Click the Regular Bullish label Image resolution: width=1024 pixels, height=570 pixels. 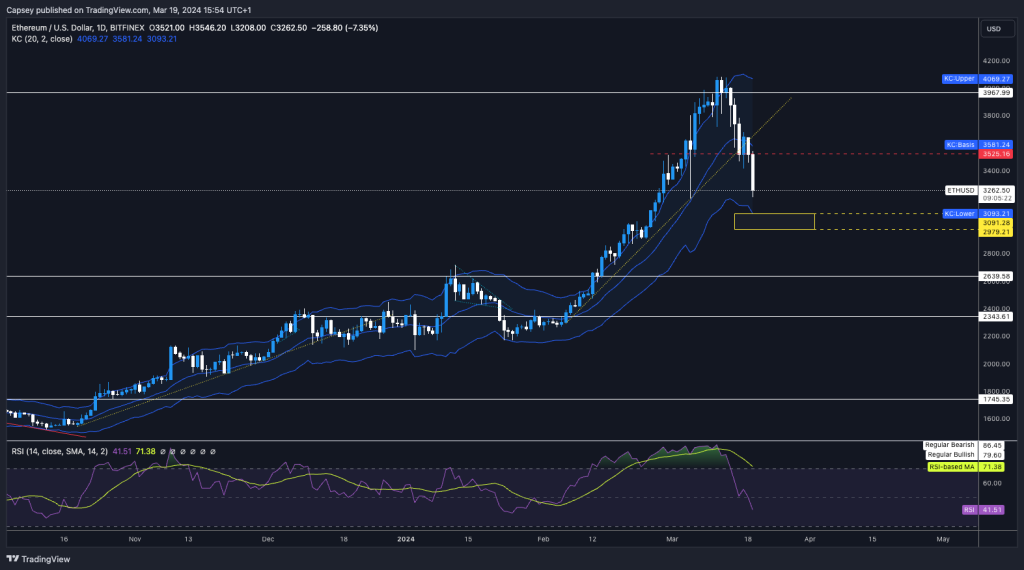pyautogui.click(x=950, y=454)
